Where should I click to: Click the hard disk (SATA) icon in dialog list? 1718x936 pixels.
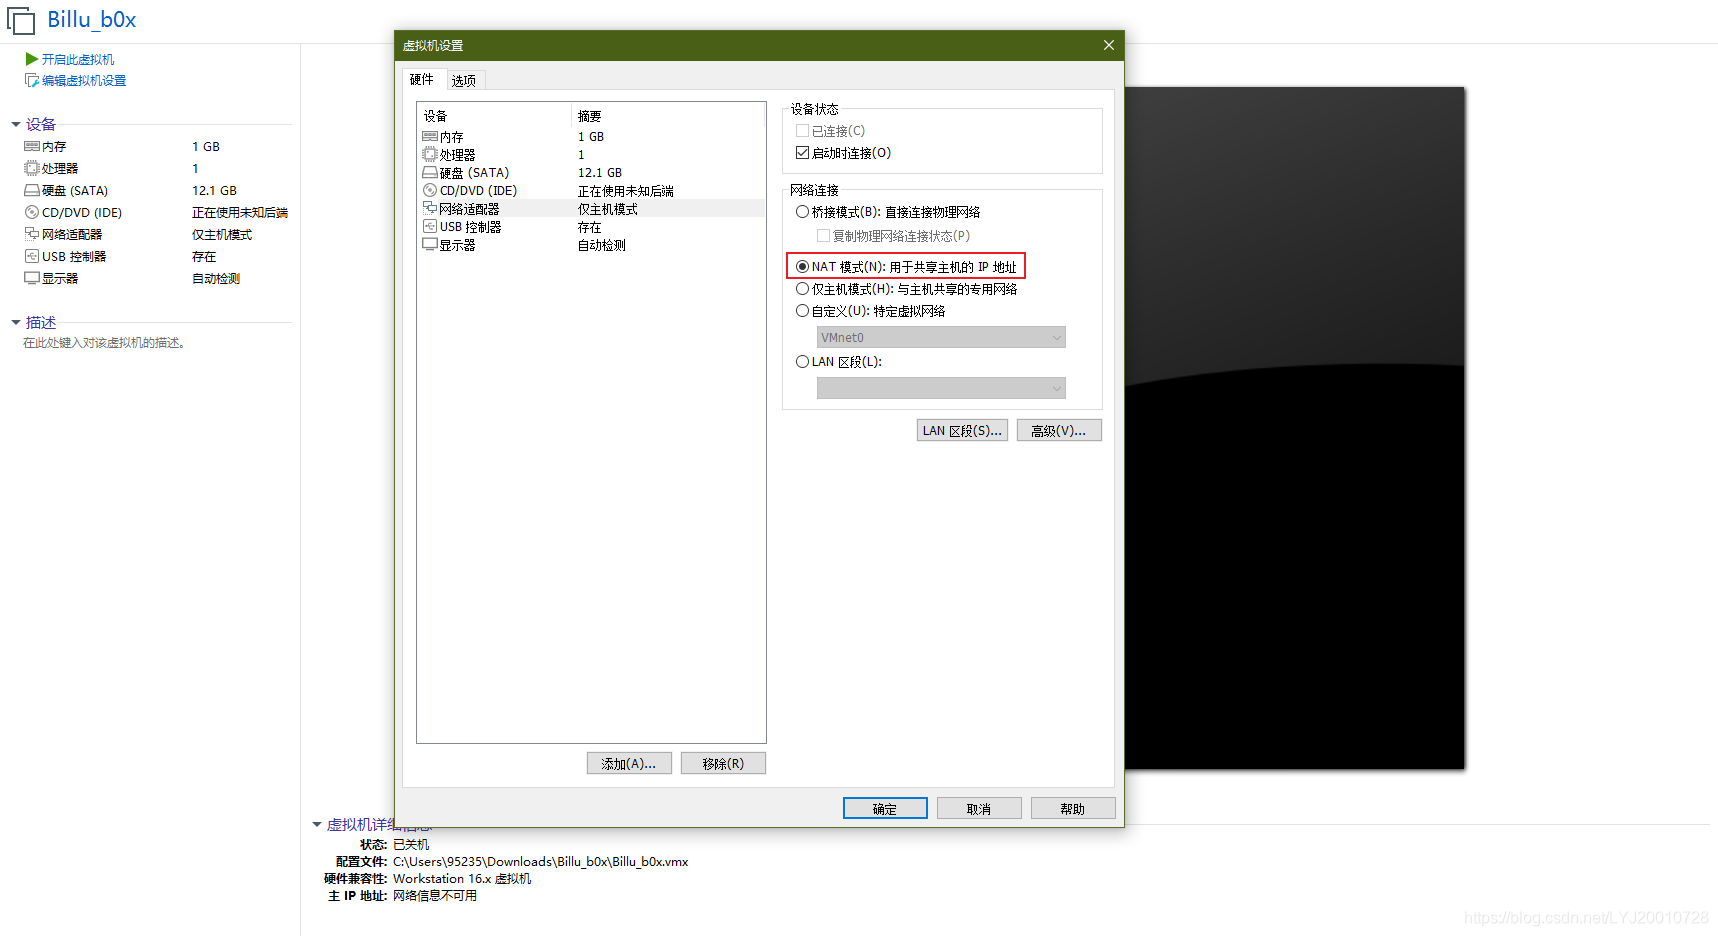click(x=430, y=173)
